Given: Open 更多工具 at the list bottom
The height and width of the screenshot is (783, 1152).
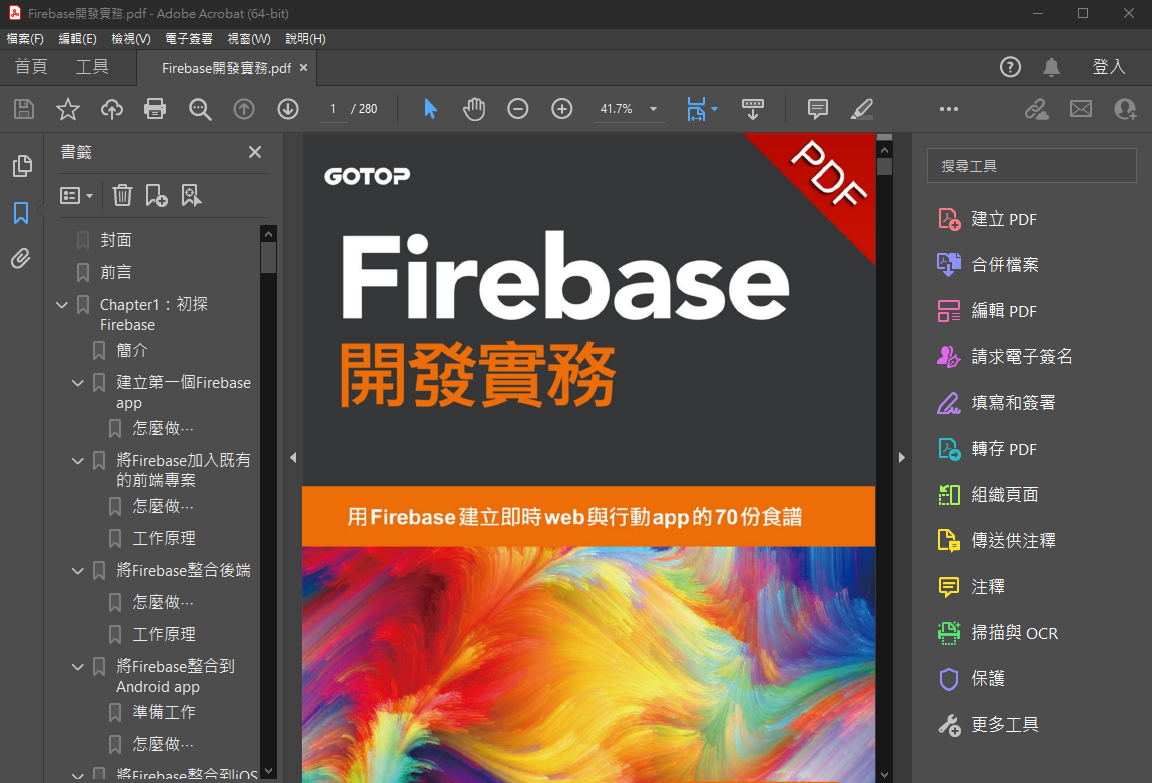Looking at the screenshot, I should pos(988,725).
